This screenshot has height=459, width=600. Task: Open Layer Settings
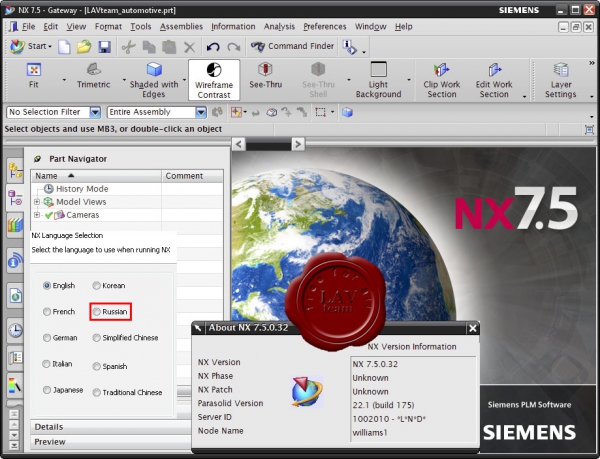561,80
